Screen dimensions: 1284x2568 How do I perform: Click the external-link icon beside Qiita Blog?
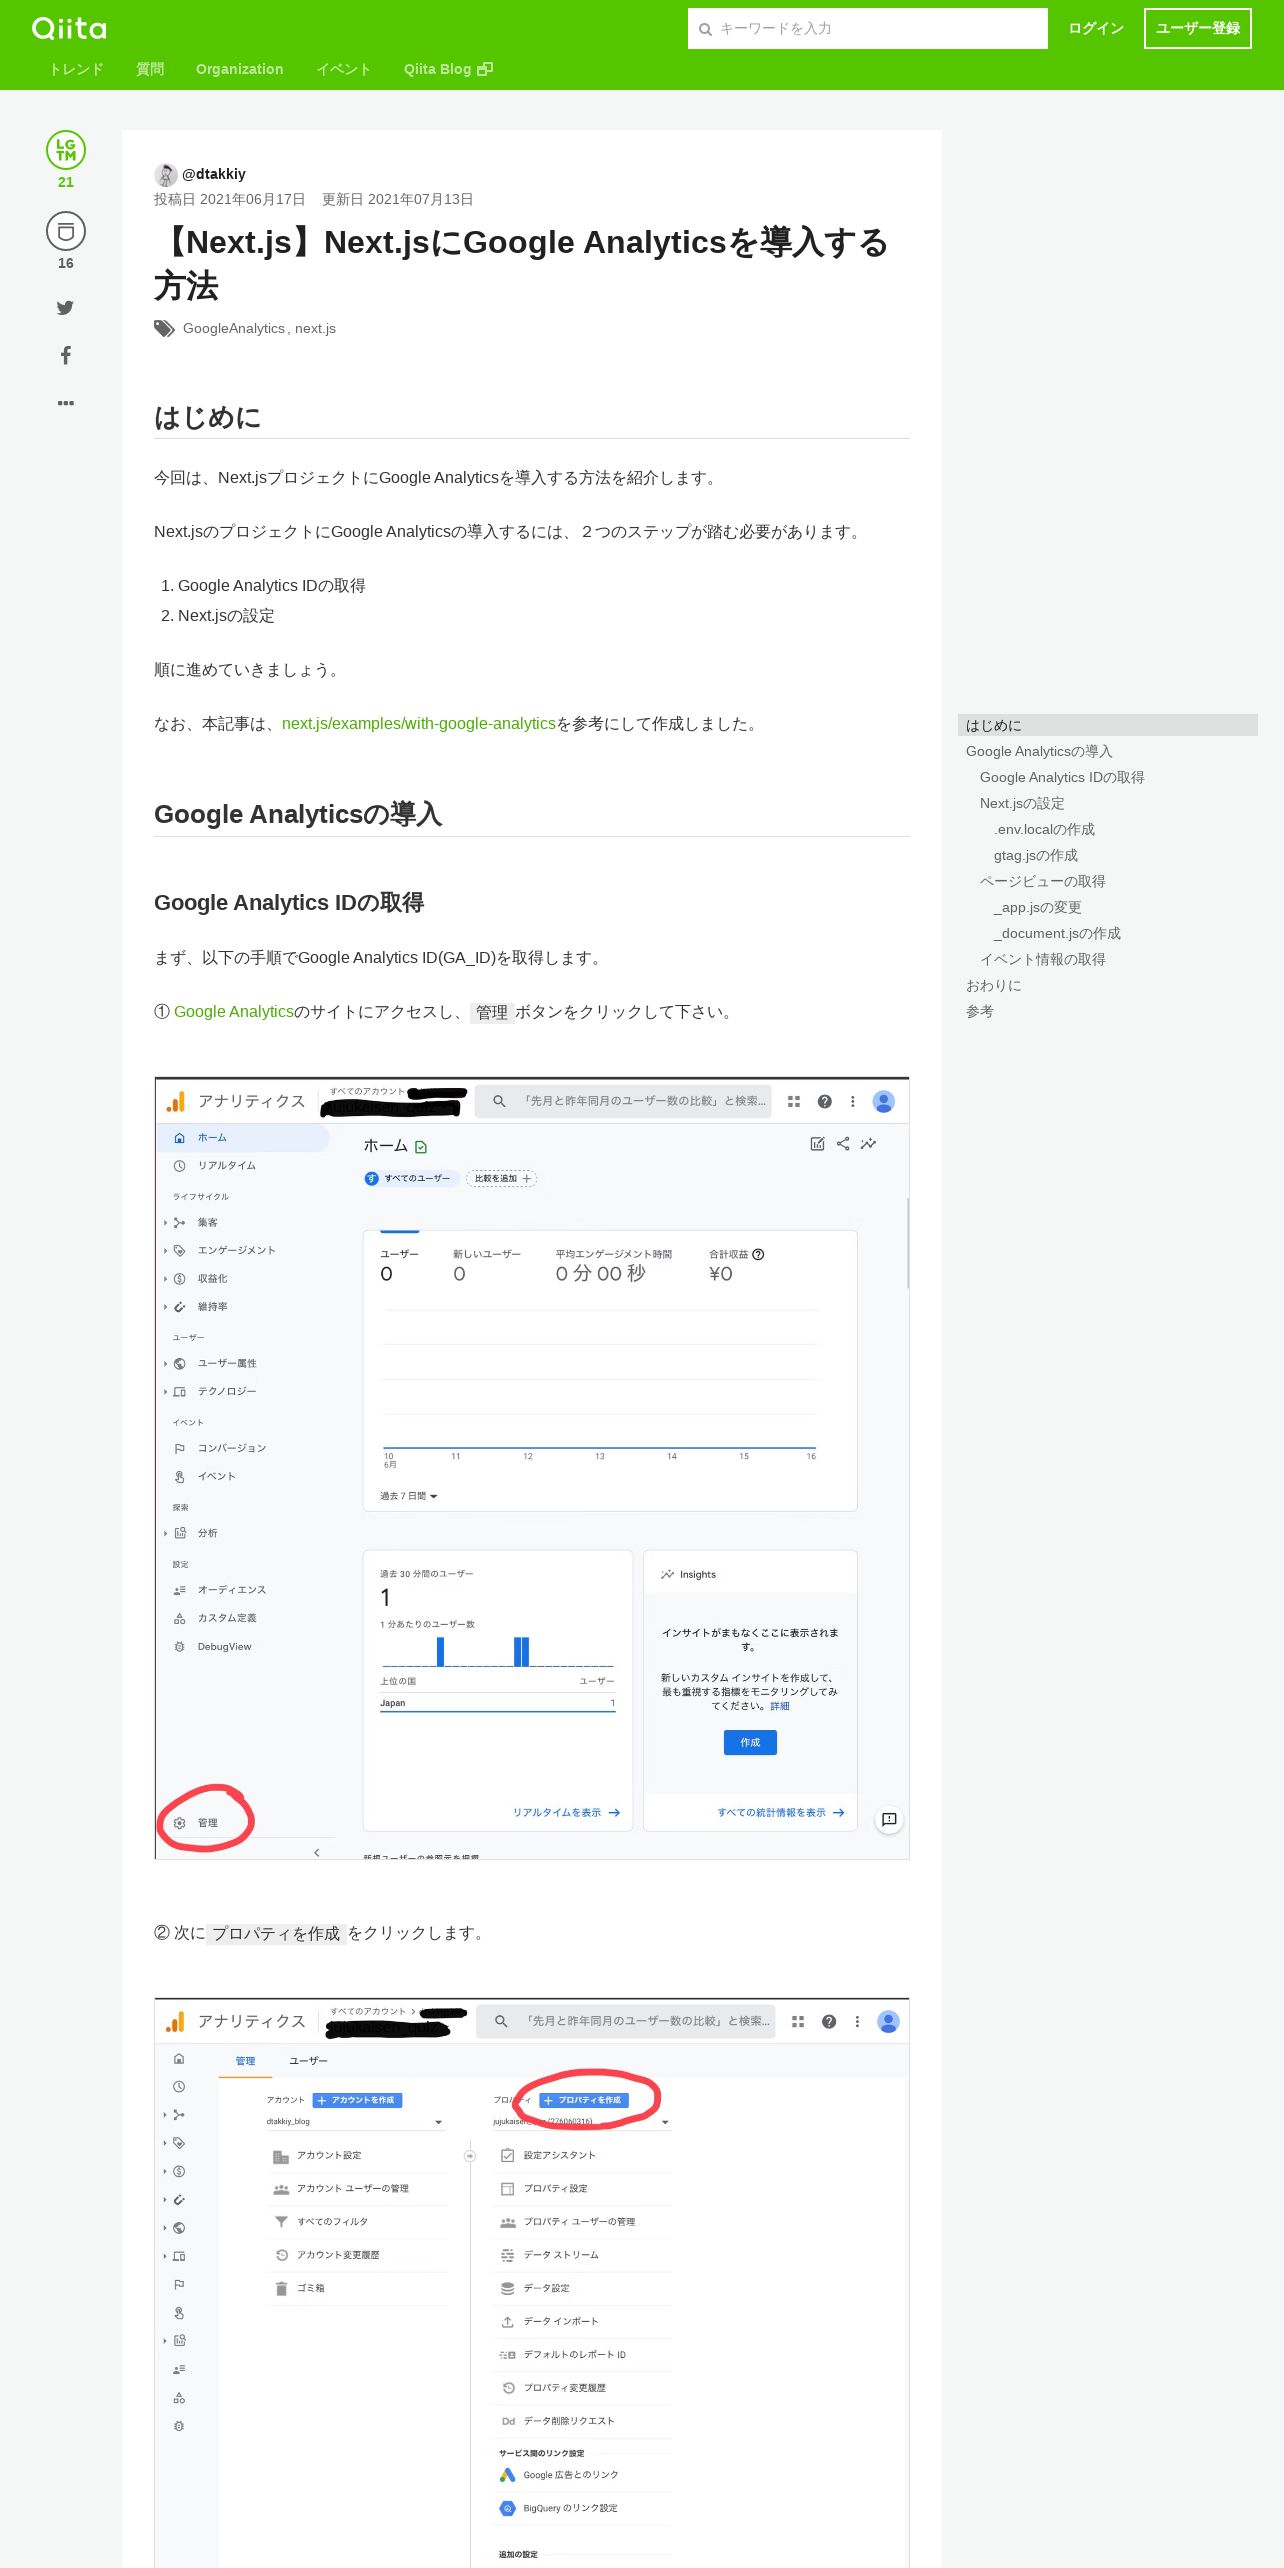[x=485, y=69]
